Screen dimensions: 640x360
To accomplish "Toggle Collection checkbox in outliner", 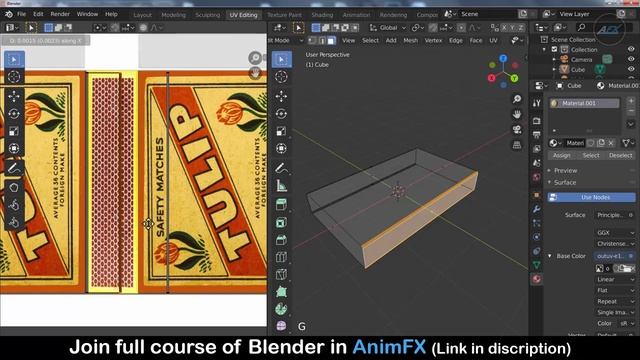I will pos(554,49).
